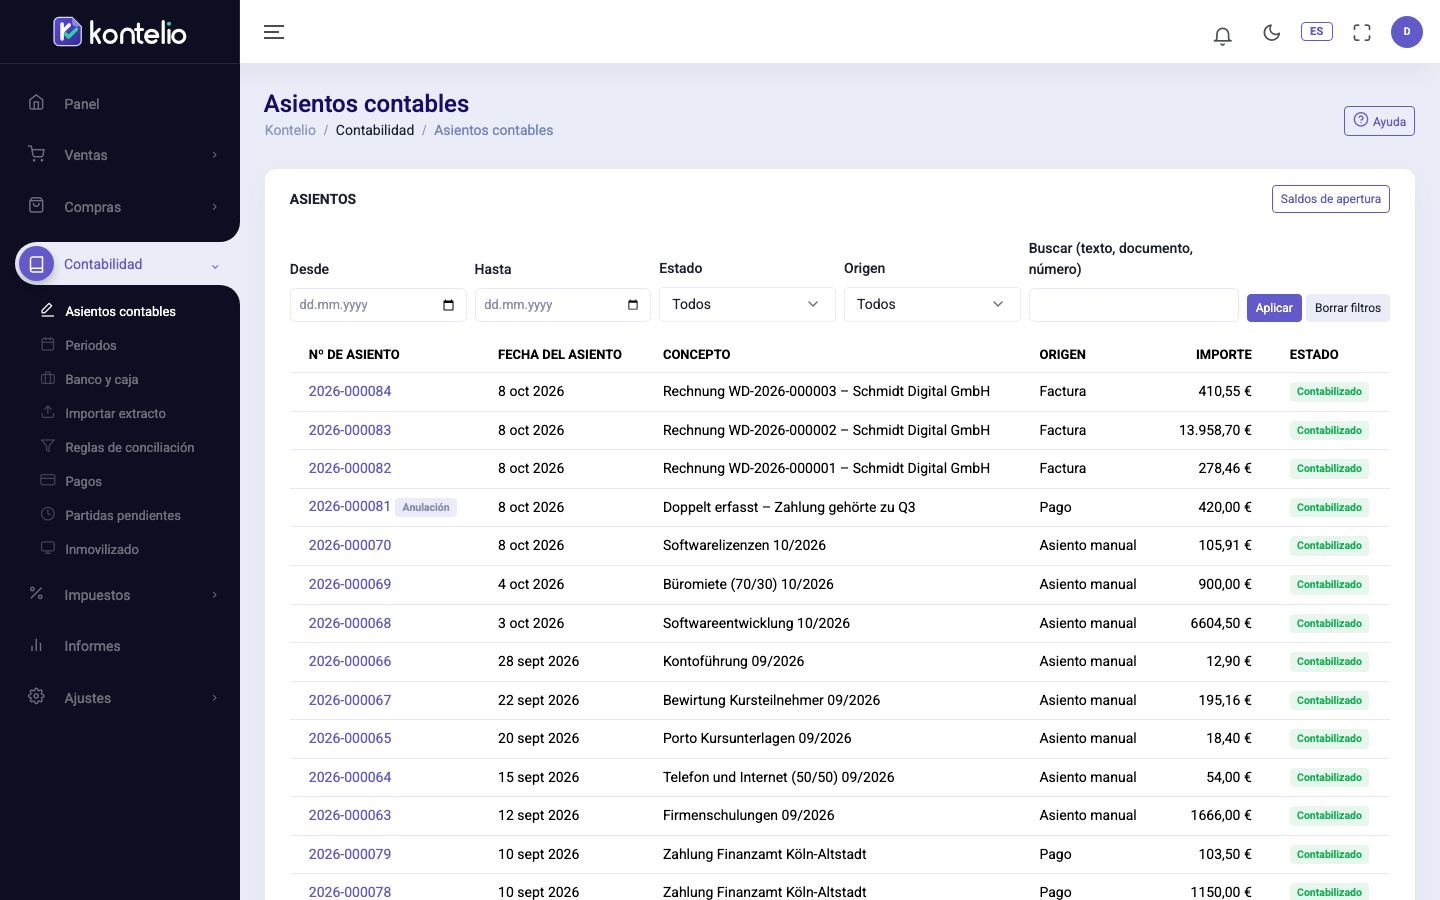Open Reglas de conciliación menu item
The image size is (1440, 900).
[130, 447]
